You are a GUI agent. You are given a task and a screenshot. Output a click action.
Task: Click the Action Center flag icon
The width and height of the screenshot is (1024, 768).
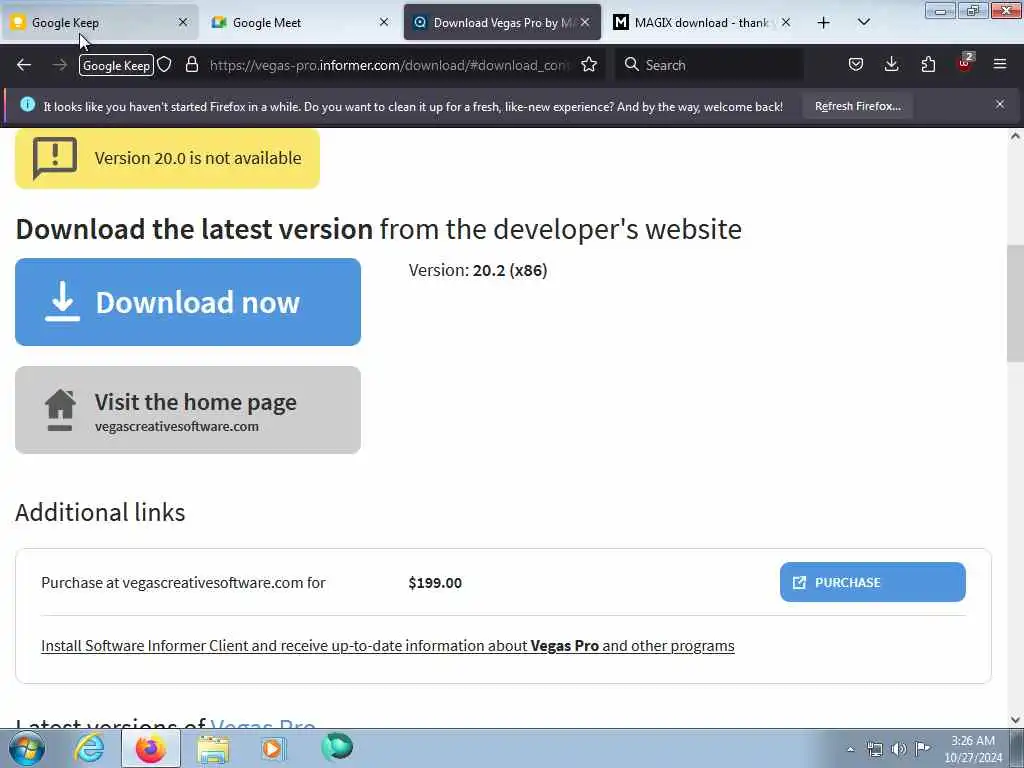click(922, 748)
